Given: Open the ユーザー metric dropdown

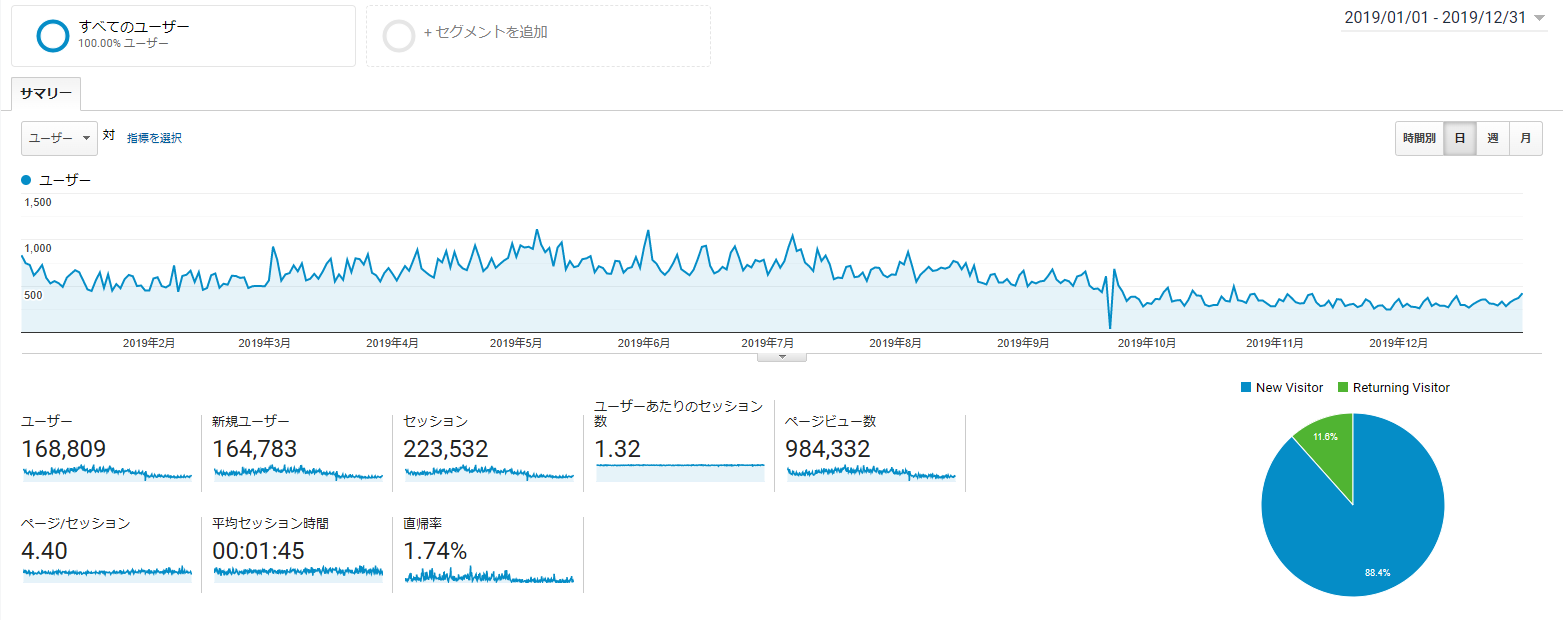Looking at the screenshot, I should [x=59, y=139].
